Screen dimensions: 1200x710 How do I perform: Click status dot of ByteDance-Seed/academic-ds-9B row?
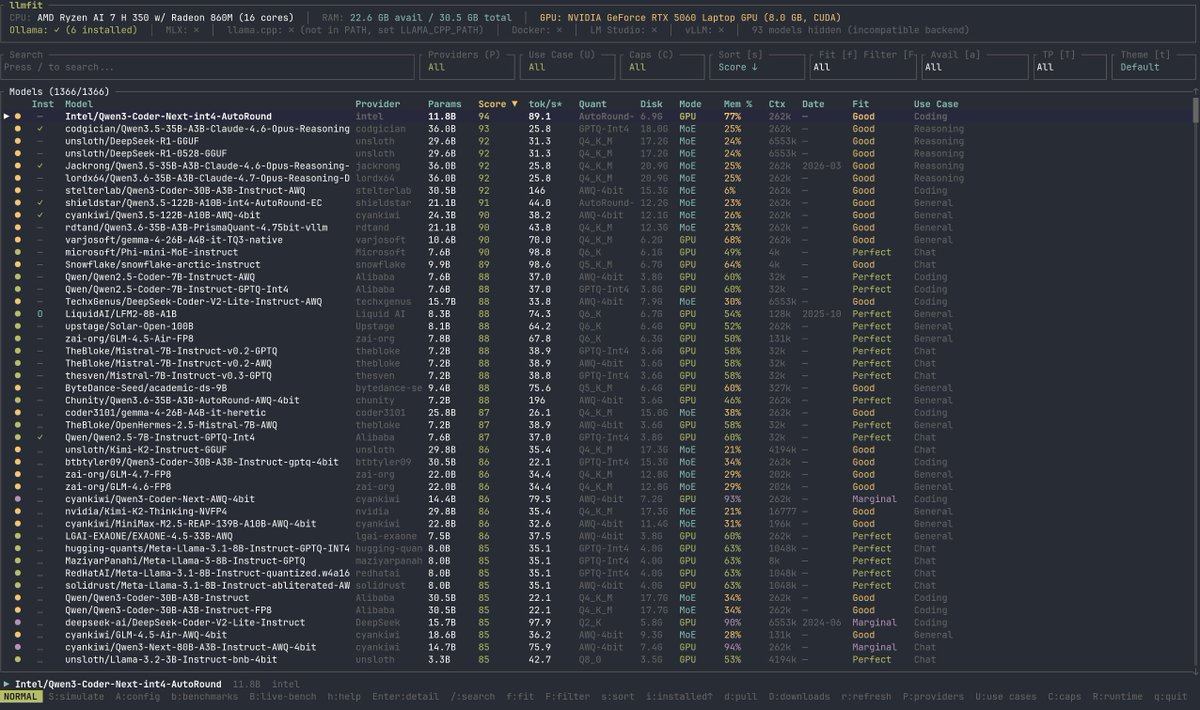pos(17,388)
